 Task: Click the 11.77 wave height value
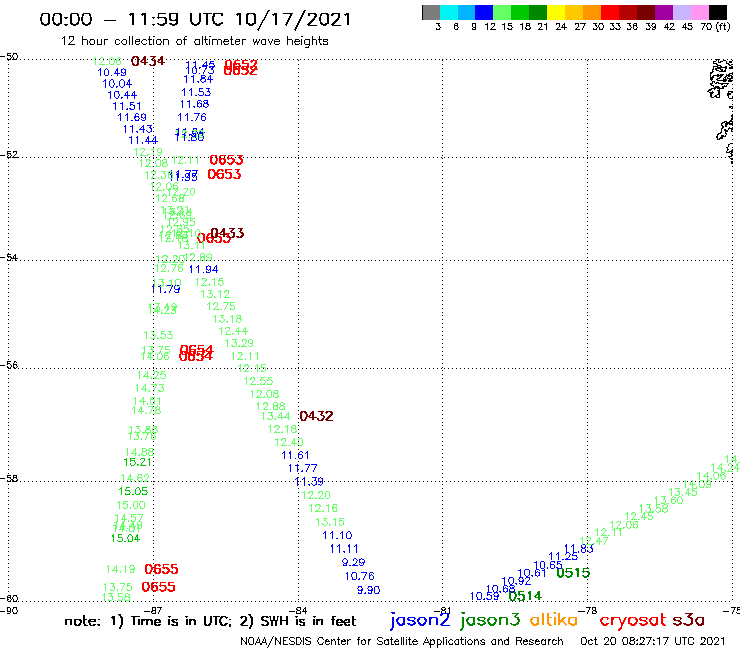303,468
